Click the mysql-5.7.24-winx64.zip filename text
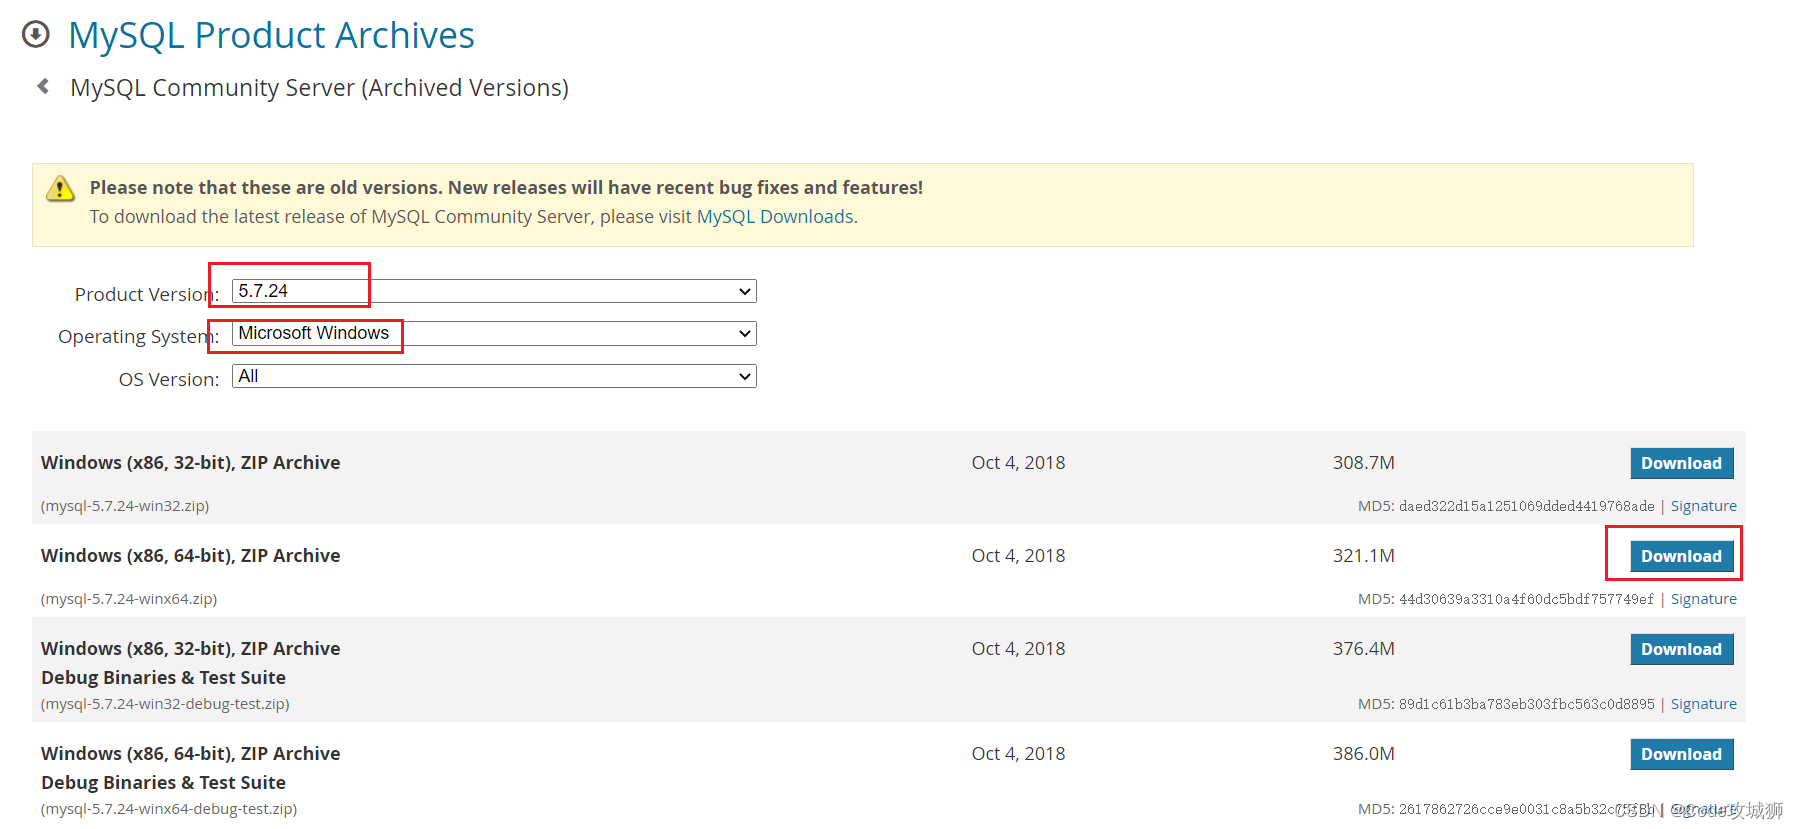The width and height of the screenshot is (1798, 829). coord(129,599)
